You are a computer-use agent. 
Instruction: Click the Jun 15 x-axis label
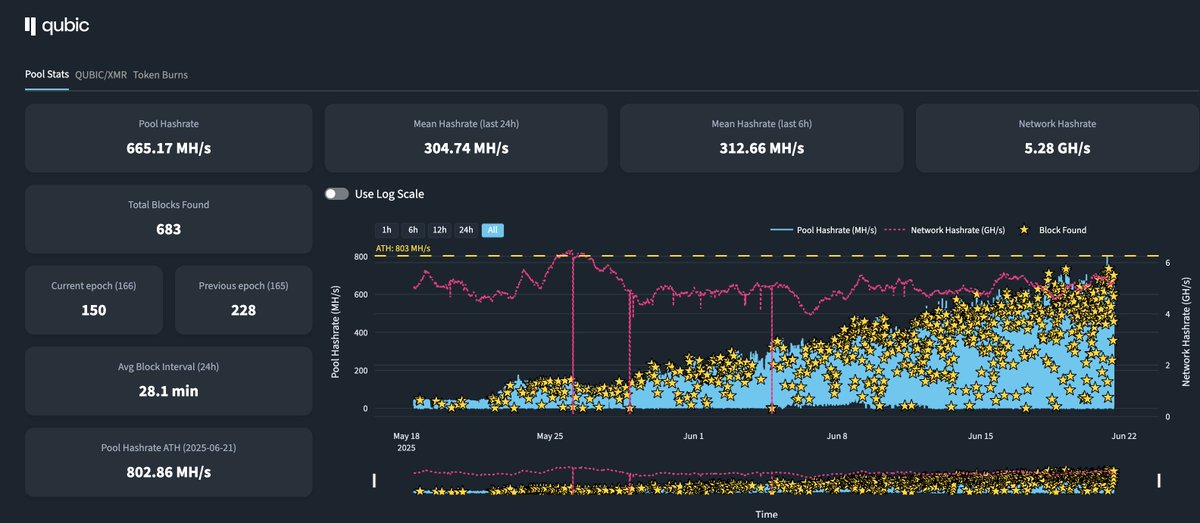click(x=981, y=436)
